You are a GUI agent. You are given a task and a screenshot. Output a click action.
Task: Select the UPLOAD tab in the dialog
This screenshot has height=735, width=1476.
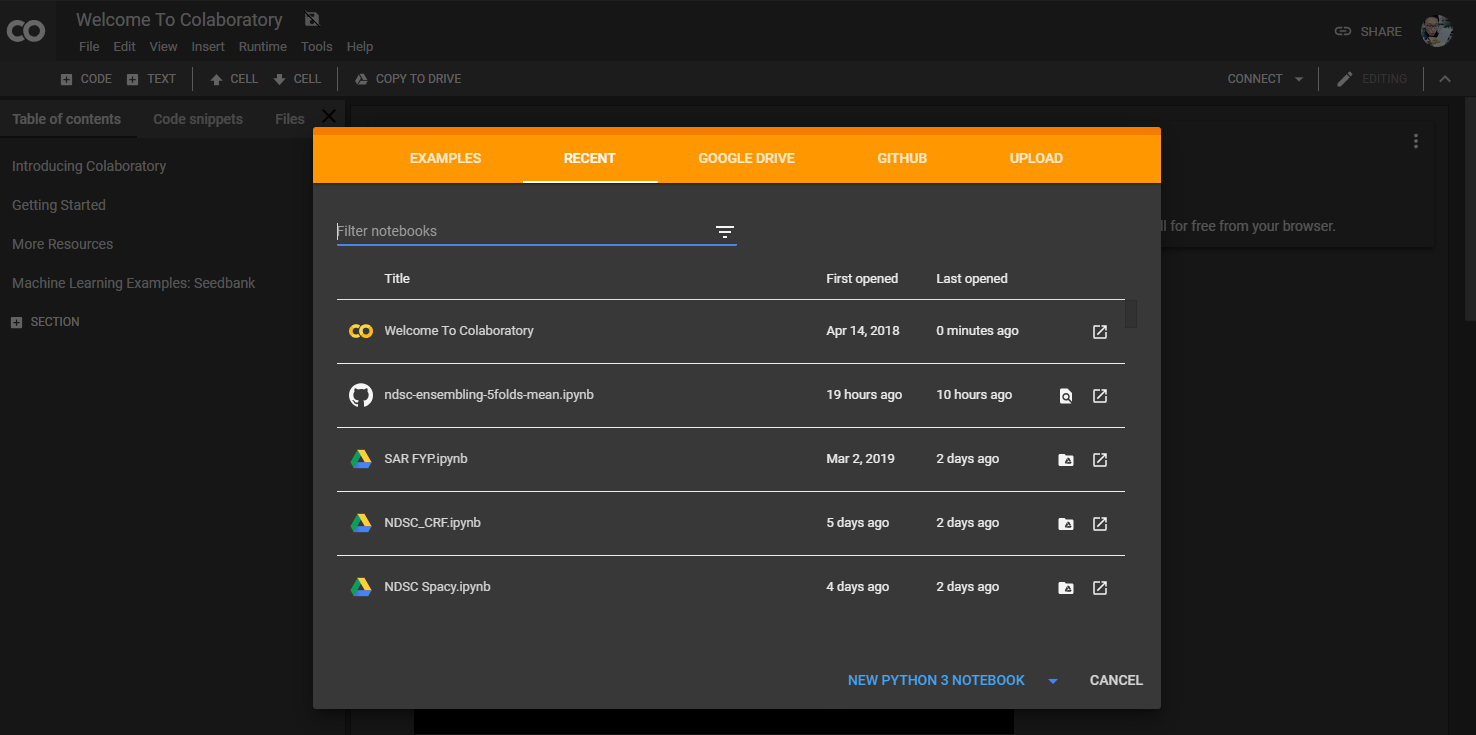pyautogui.click(x=1036, y=158)
